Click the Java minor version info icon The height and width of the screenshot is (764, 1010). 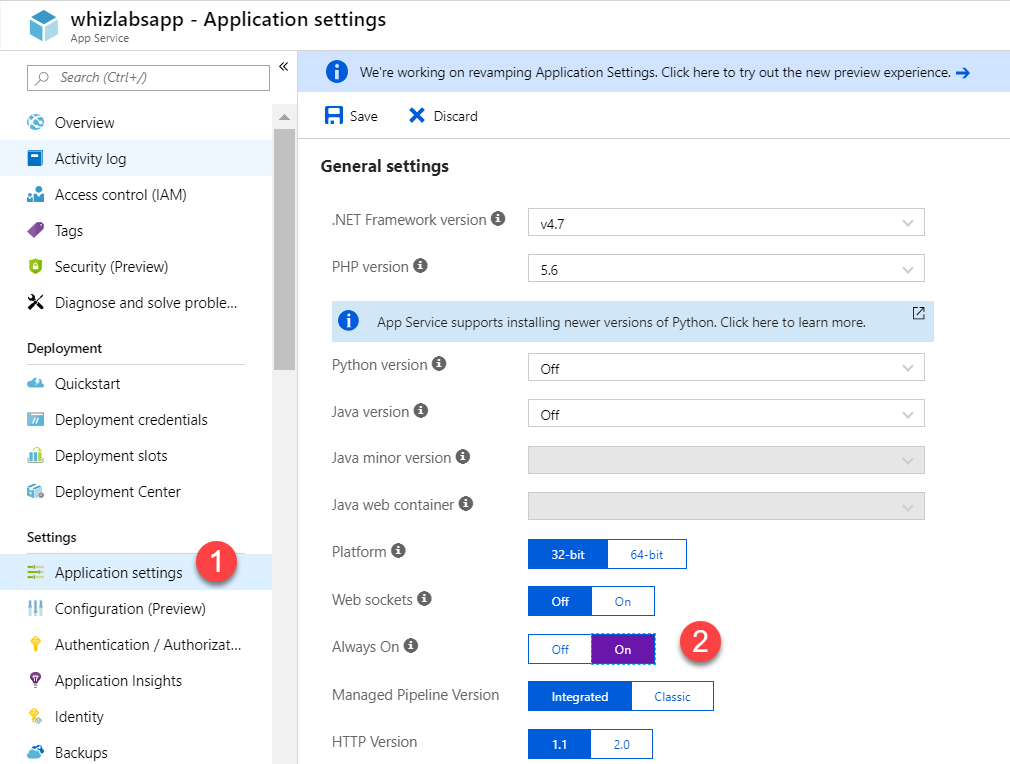462,457
